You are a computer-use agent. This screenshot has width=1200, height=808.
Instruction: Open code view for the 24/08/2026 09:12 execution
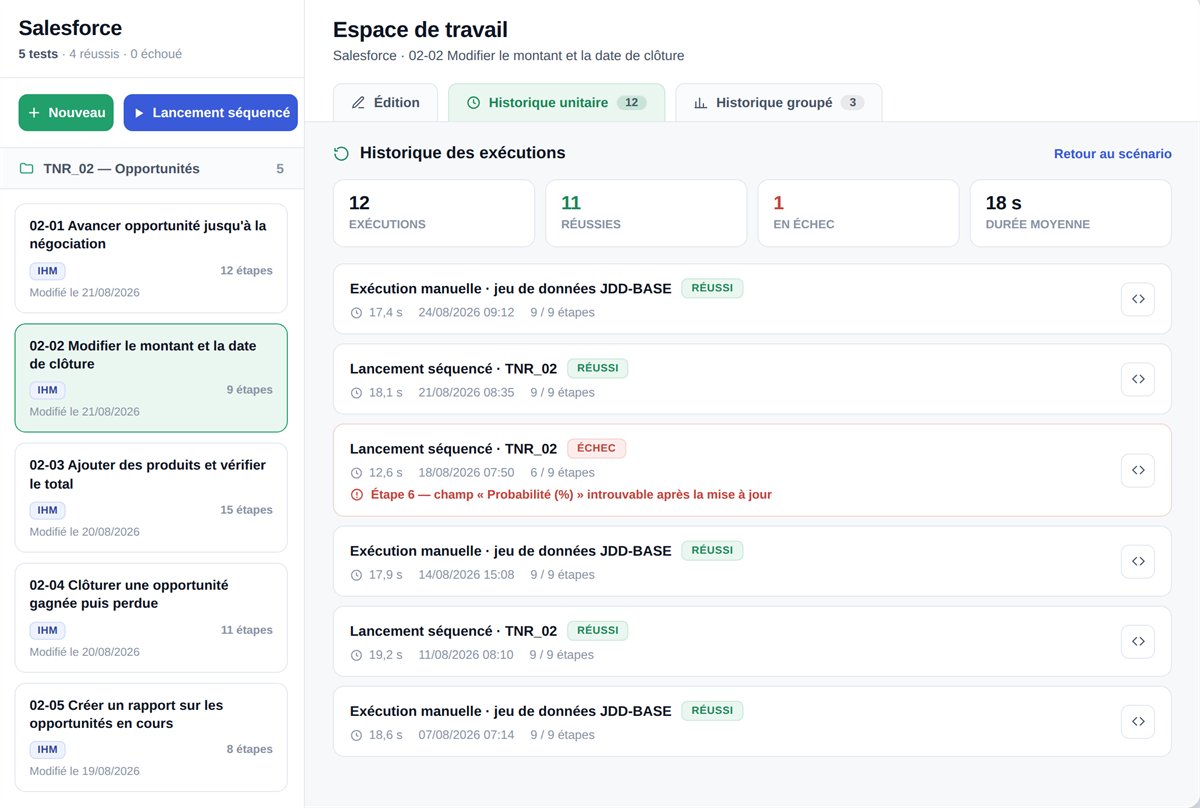coord(1138,299)
